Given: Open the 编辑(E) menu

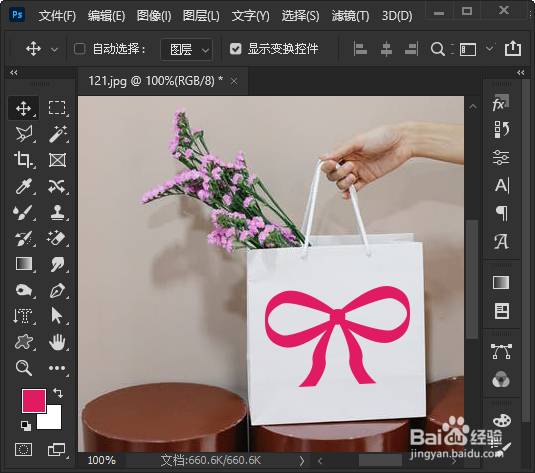Looking at the screenshot, I should (106, 16).
